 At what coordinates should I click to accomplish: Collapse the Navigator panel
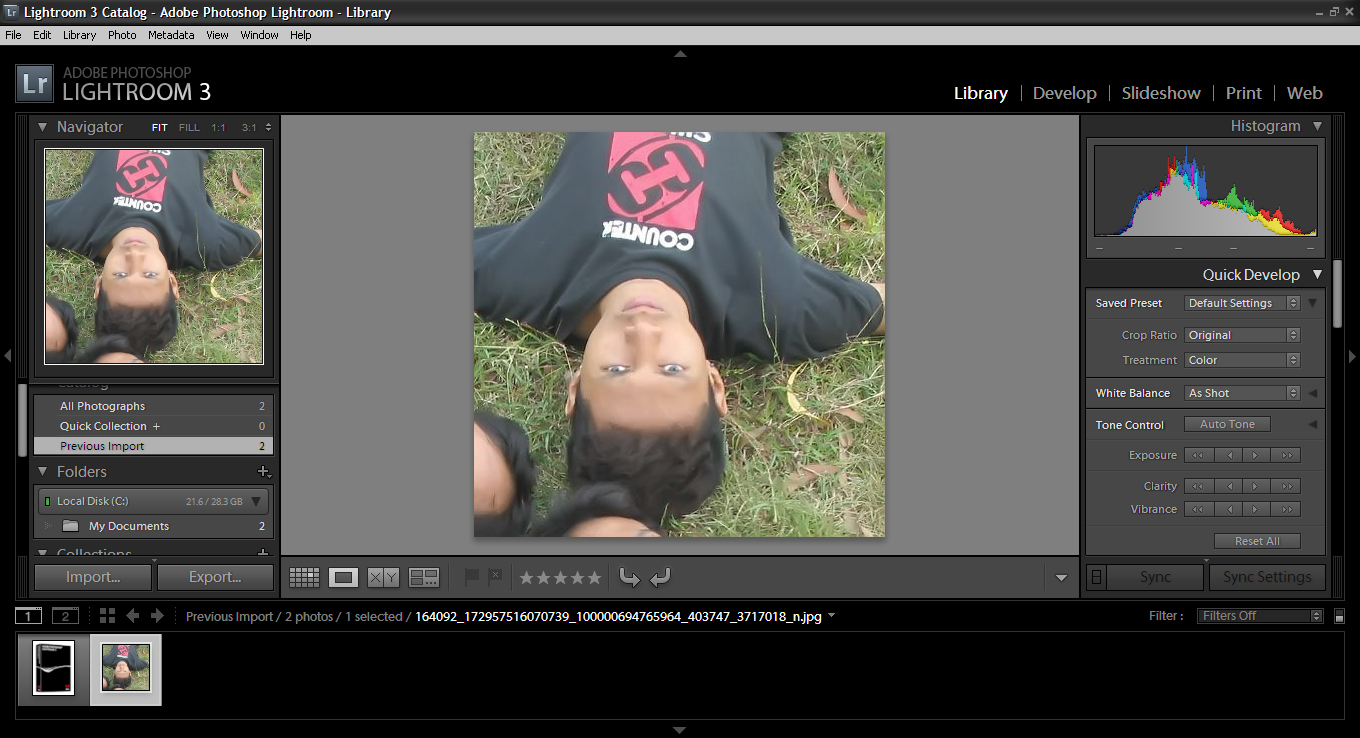click(x=43, y=127)
